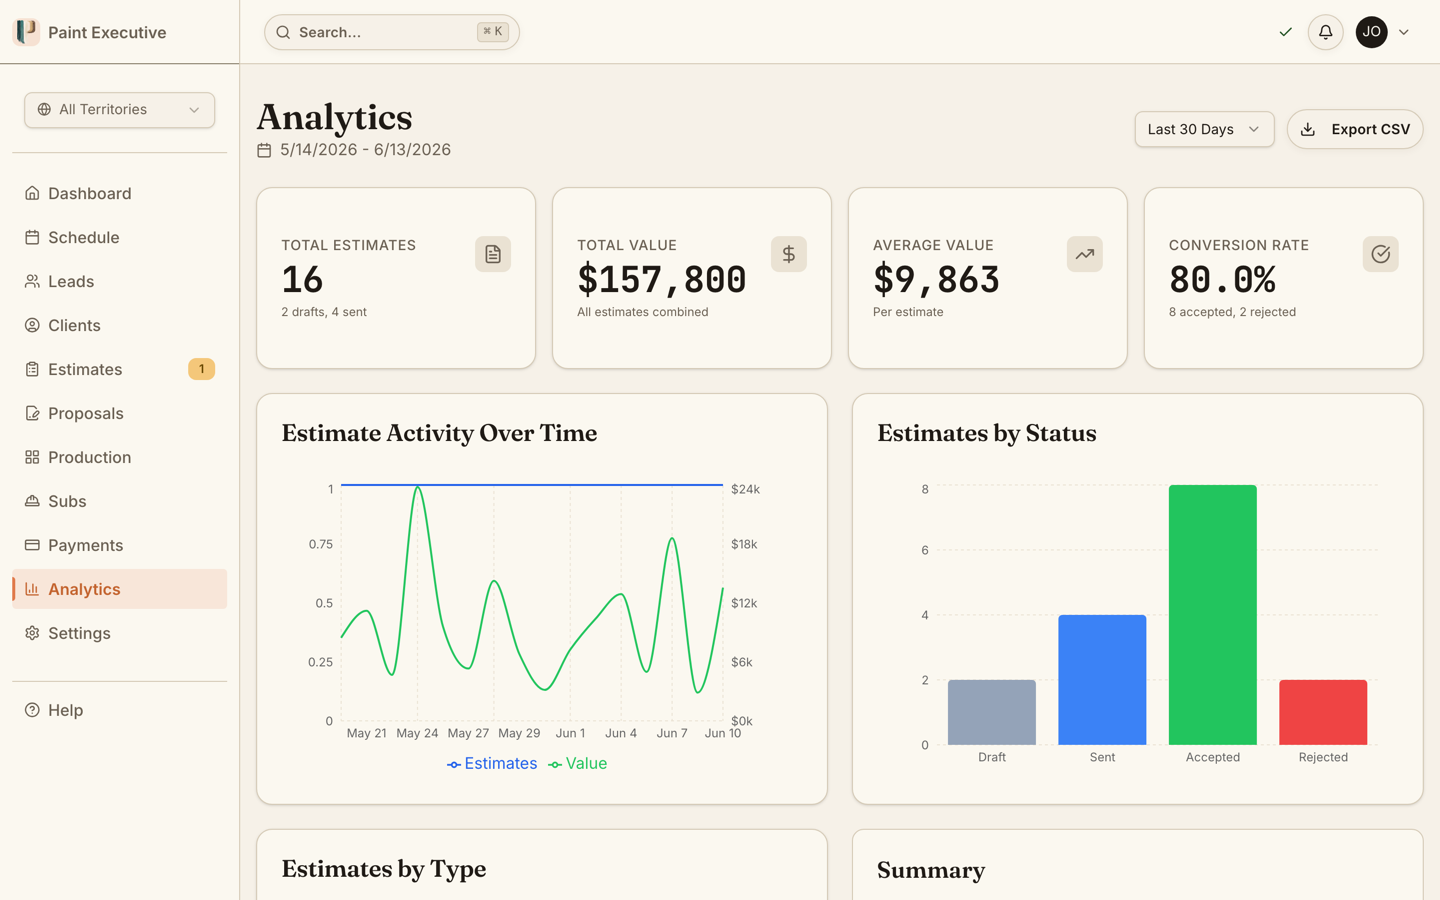1440x900 pixels.
Task: Click the 5/14/2026 - 6/13/2026 date text
Action: (x=365, y=150)
